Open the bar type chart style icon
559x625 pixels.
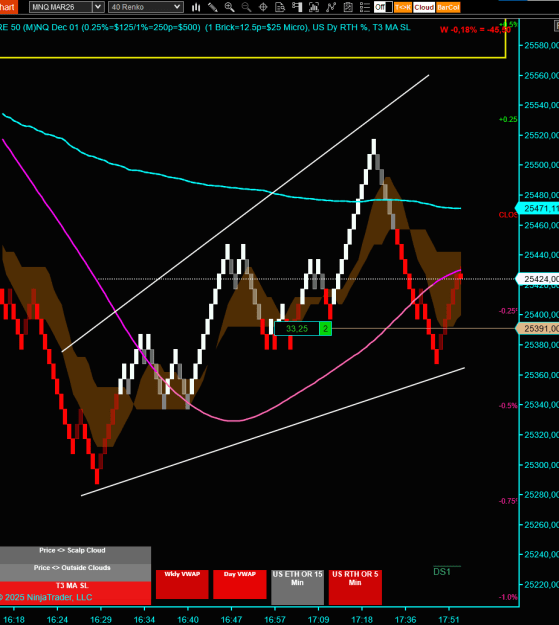coord(196,7)
